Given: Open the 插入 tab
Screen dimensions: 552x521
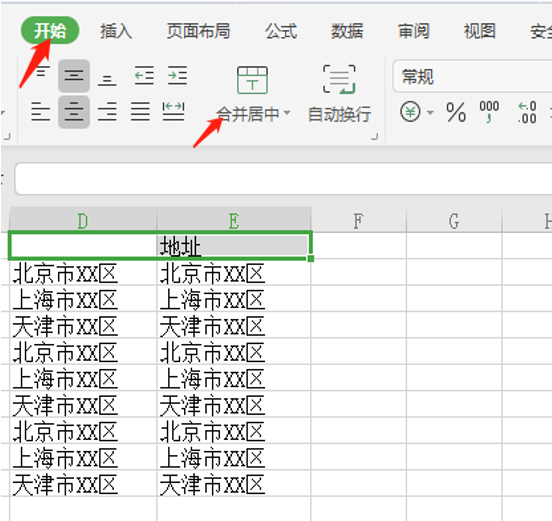Looking at the screenshot, I should click(116, 31).
